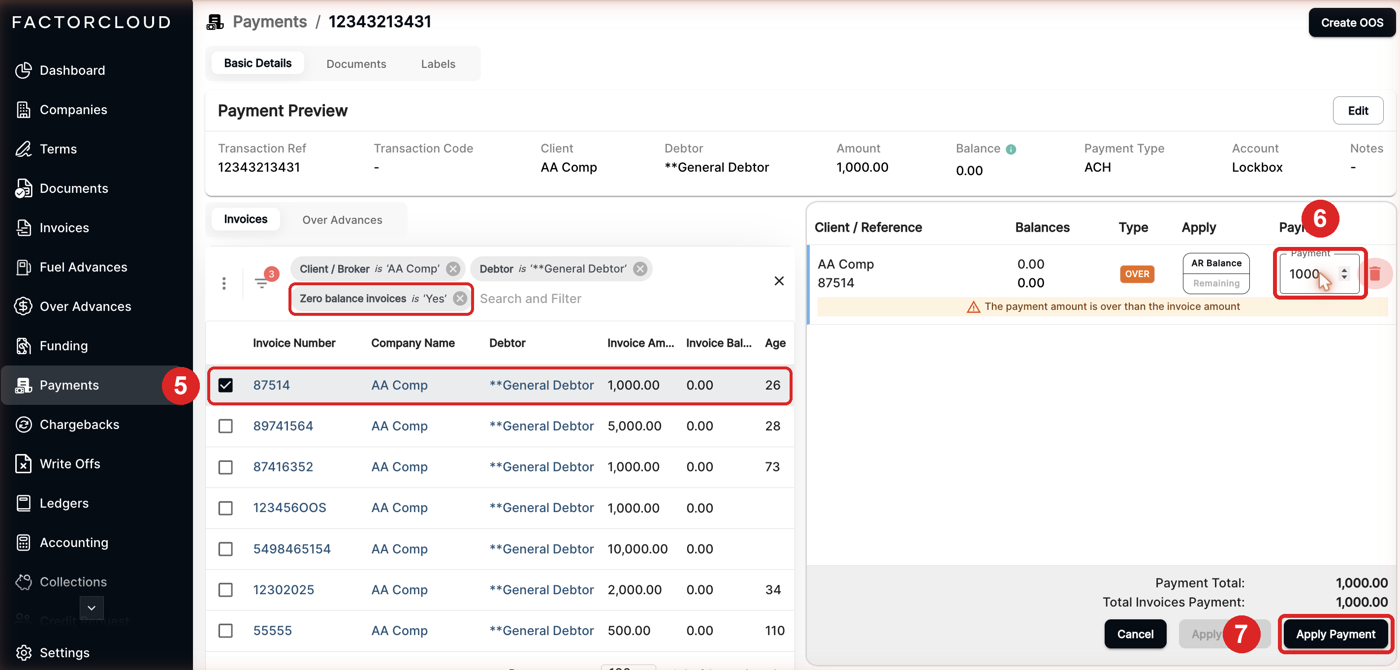Open the Companies sidebar icon
The image size is (1400, 670).
23,110
